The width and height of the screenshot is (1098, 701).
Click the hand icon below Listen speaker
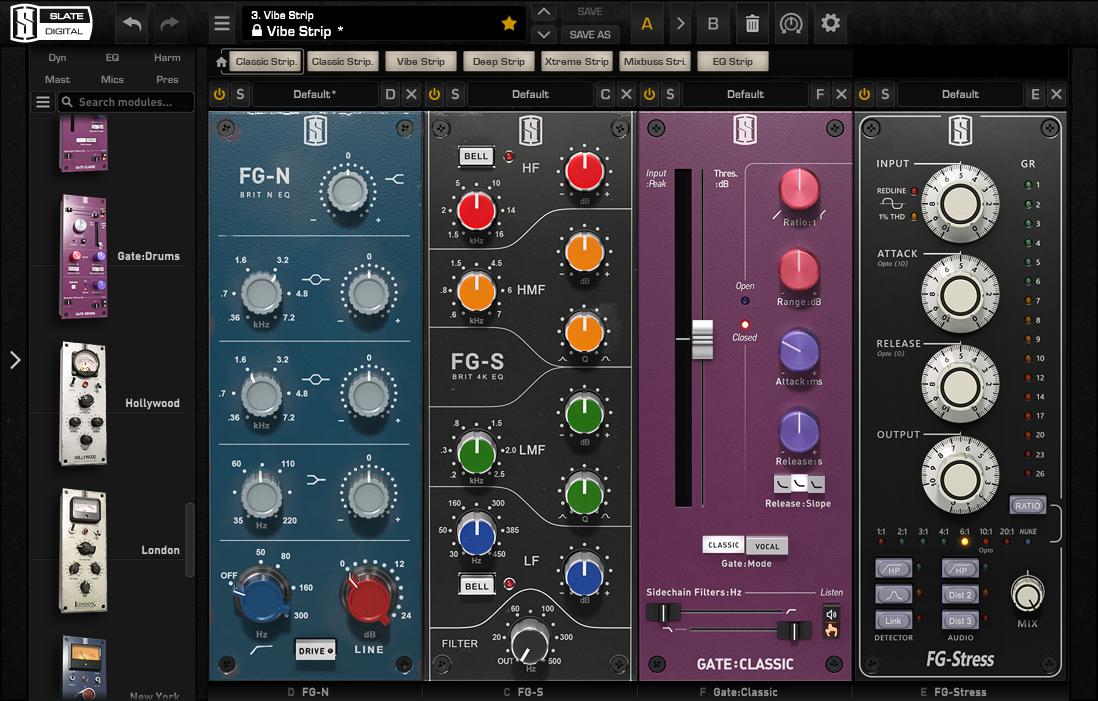click(831, 630)
